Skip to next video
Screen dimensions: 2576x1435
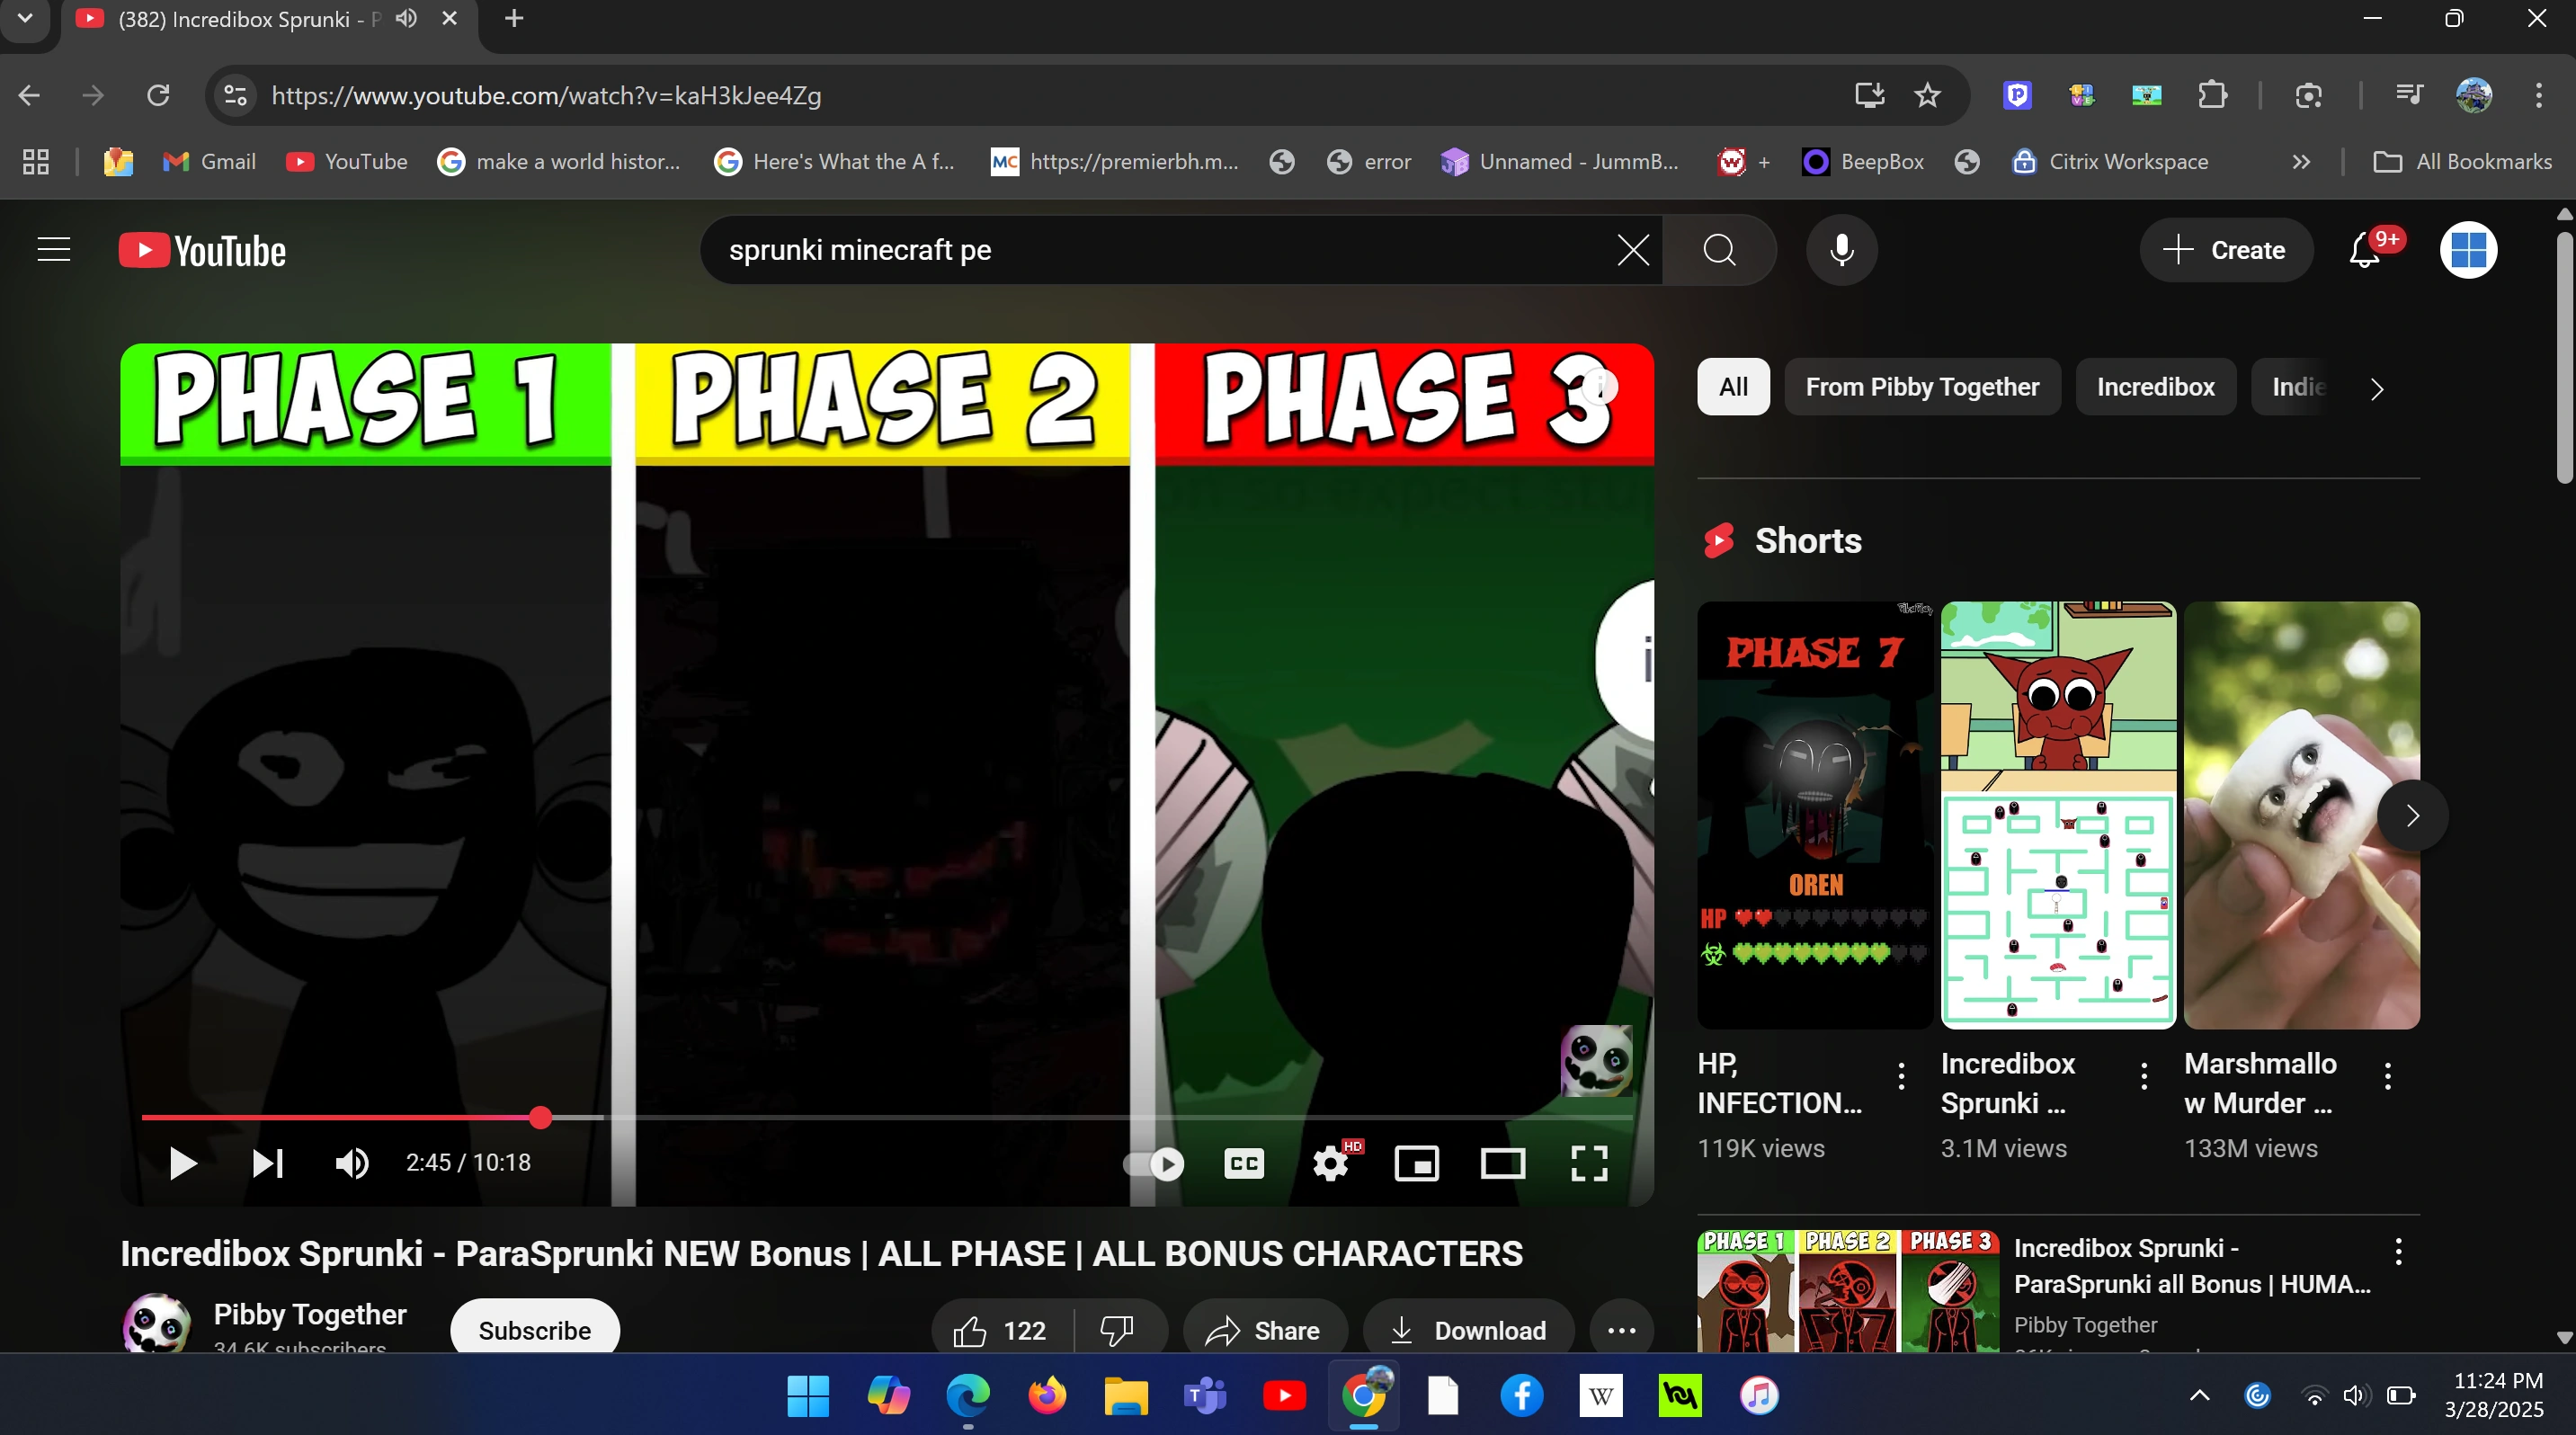pyautogui.click(x=267, y=1163)
